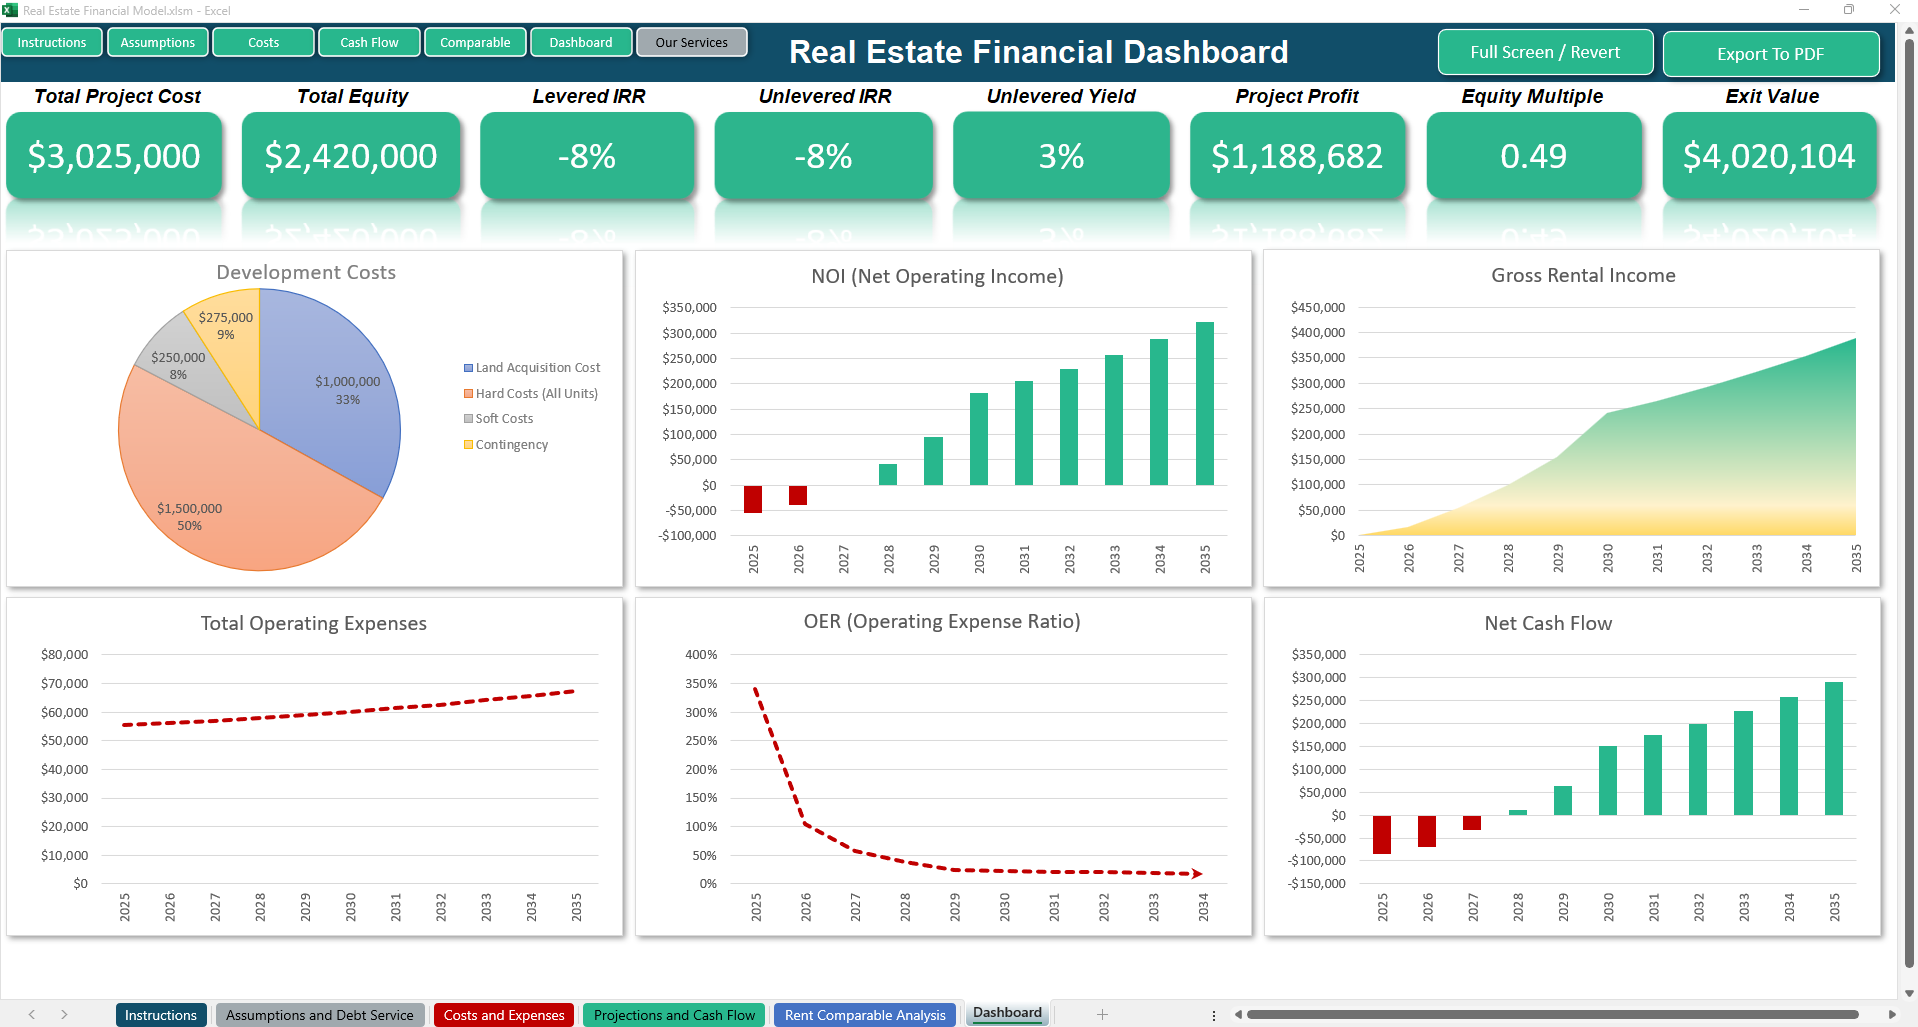Go to Our Services page button
Image resolution: width=1918 pixels, height=1027 pixels.
[x=691, y=43]
